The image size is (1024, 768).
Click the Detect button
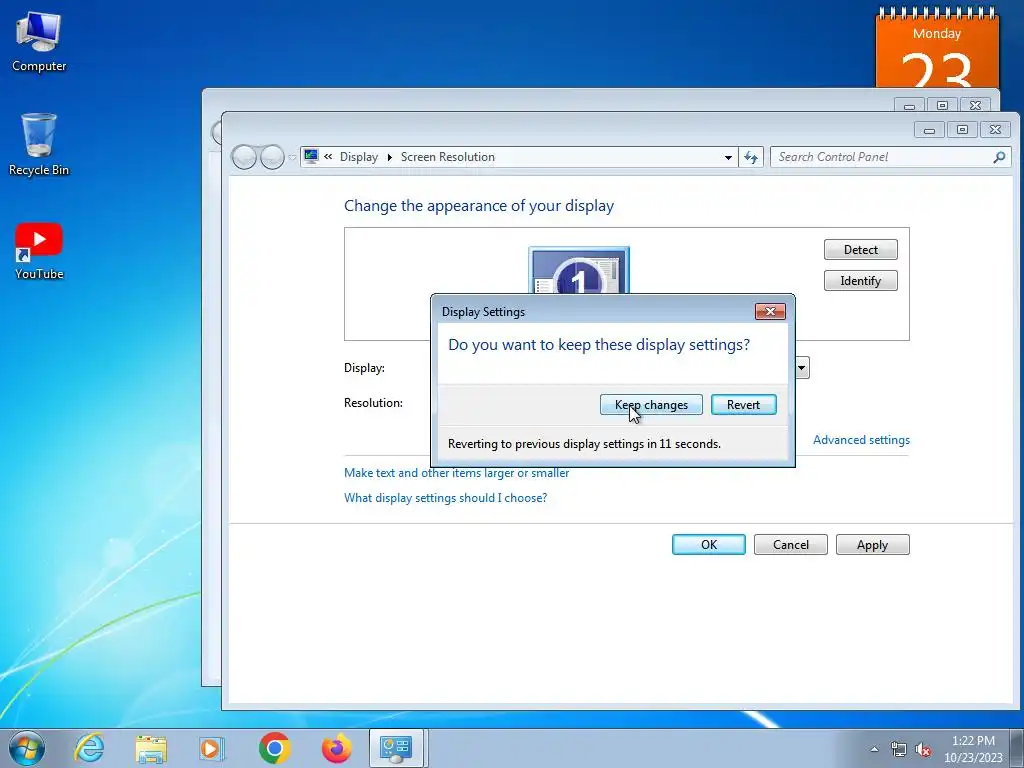point(861,249)
